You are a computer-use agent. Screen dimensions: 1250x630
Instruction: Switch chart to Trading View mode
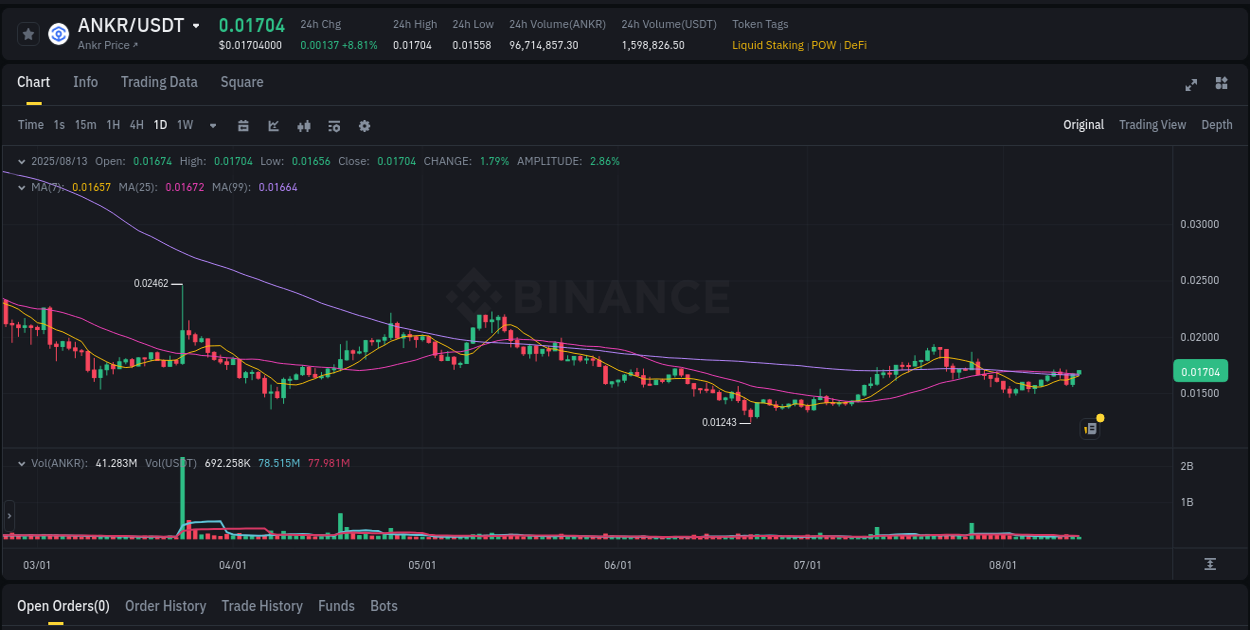(1152, 125)
